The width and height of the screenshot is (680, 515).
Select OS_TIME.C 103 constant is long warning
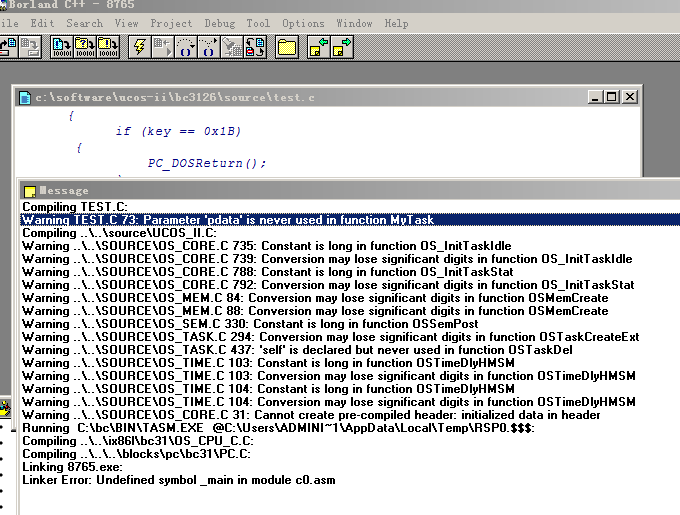tap(350, 363)
